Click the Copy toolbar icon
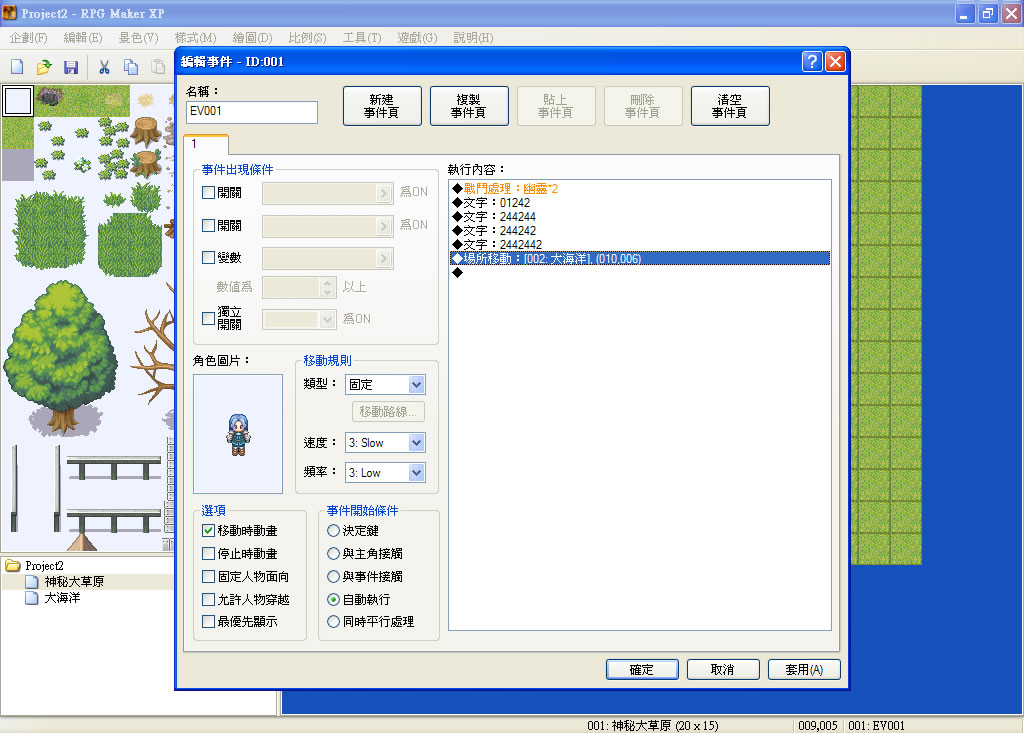 [131, 67]
